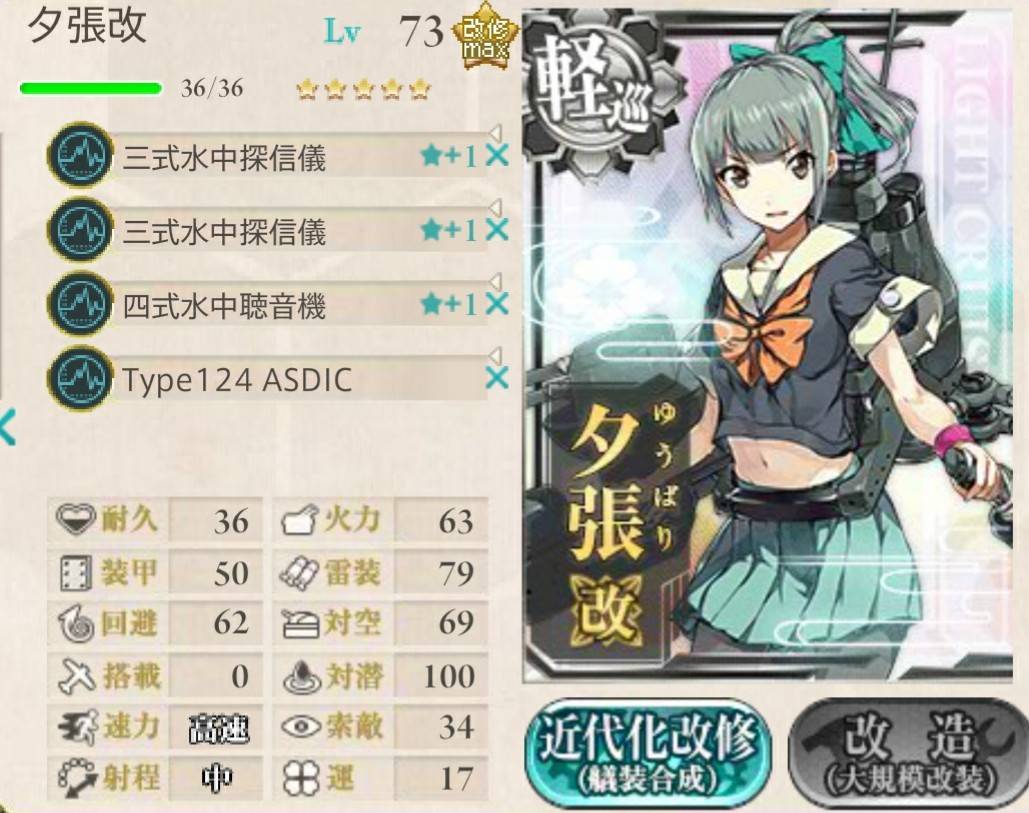1029x813 pixels.
Task: Expand the small triangle above first equipment slot
Action: pos(495,134)
